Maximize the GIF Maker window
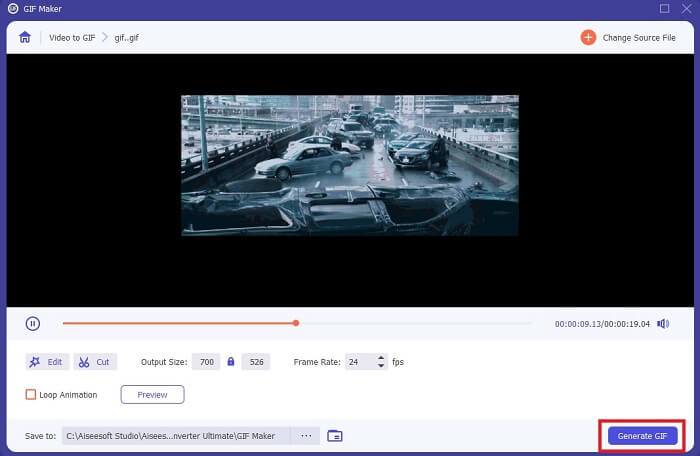The width and height of the screenshot is (700, 456). click(x=664, y=8)
